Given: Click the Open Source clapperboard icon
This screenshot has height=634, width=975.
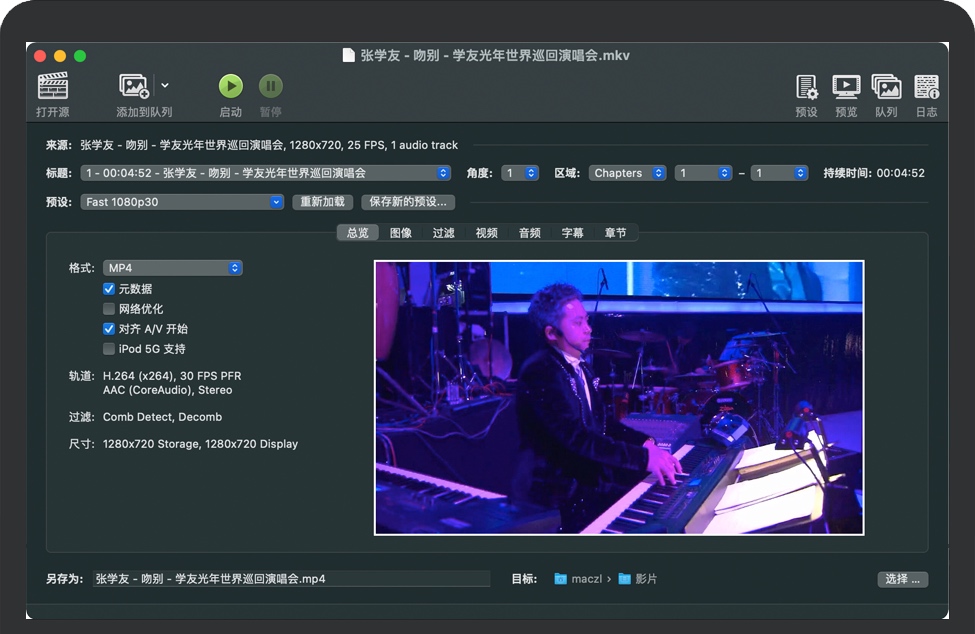Looking at the screenshot, I should click(53, 87).
